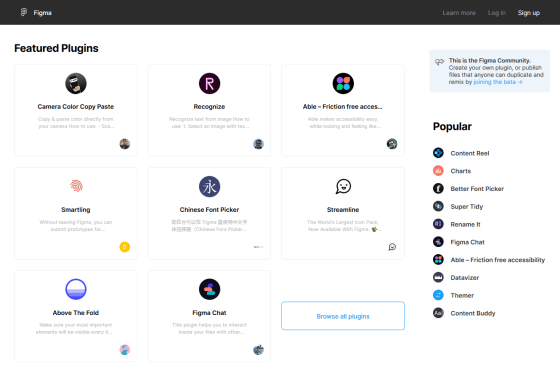The image size is (560, 367).
Task: Click Smartling description about submitting prototypes
Action: click(x=76, y=226)
